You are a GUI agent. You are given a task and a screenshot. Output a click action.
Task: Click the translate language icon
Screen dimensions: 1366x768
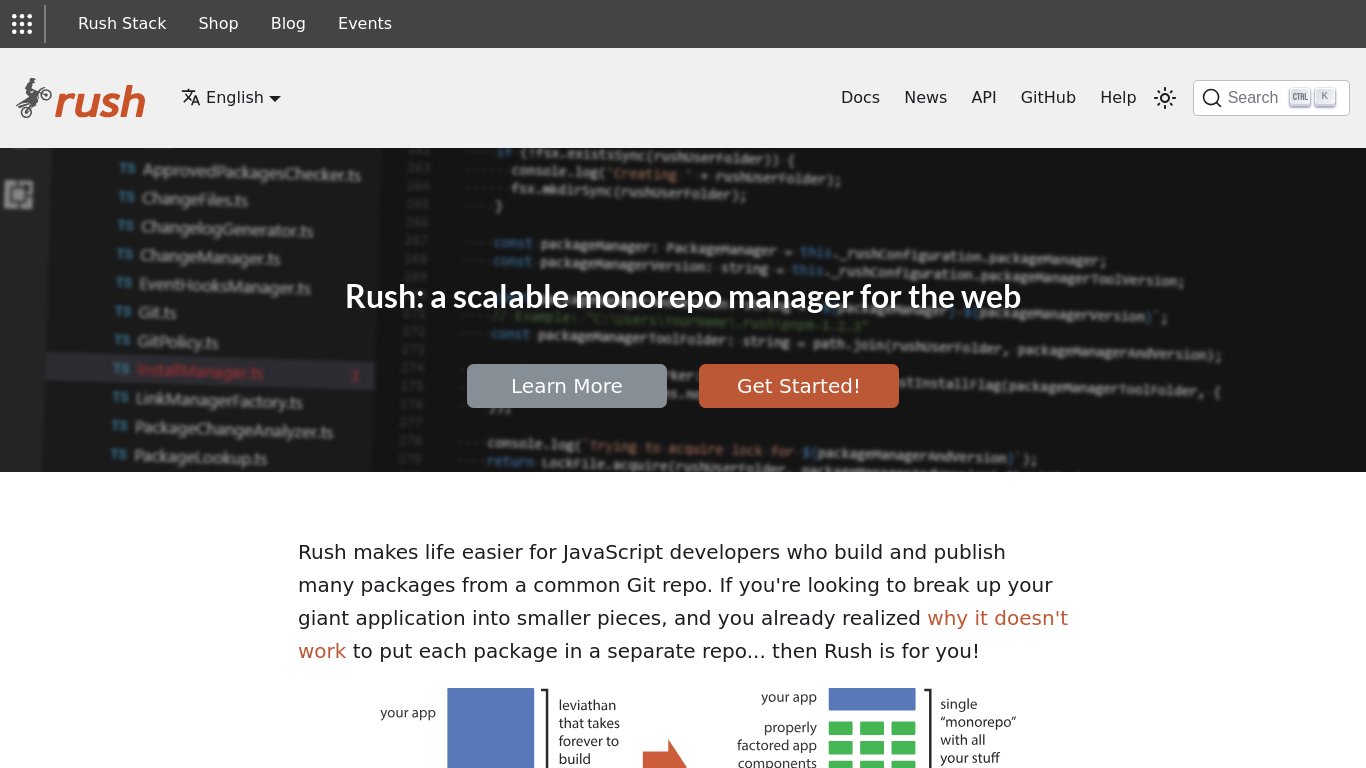click(x=191, y=97)
